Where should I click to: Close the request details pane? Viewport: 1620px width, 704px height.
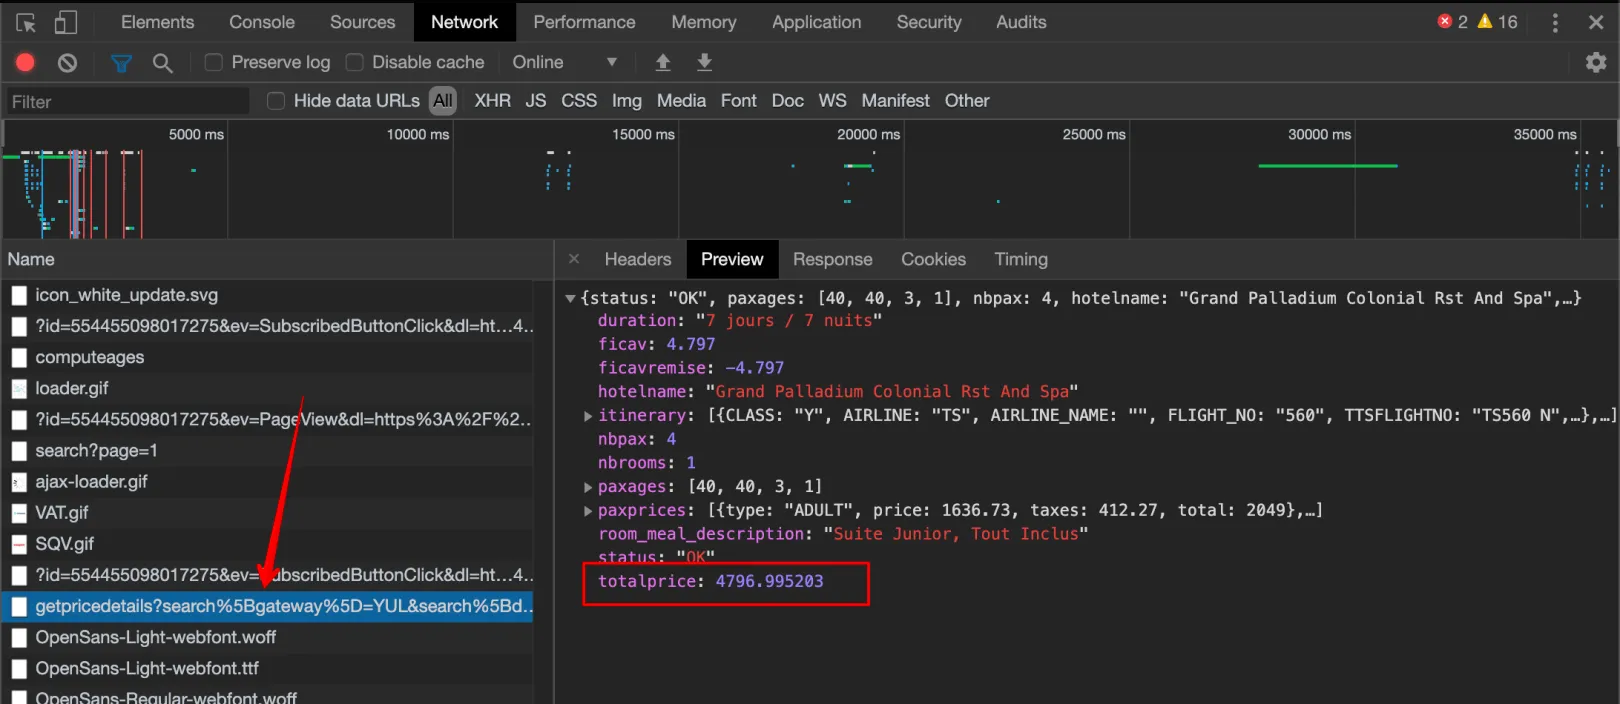click(x=574, y=259)
